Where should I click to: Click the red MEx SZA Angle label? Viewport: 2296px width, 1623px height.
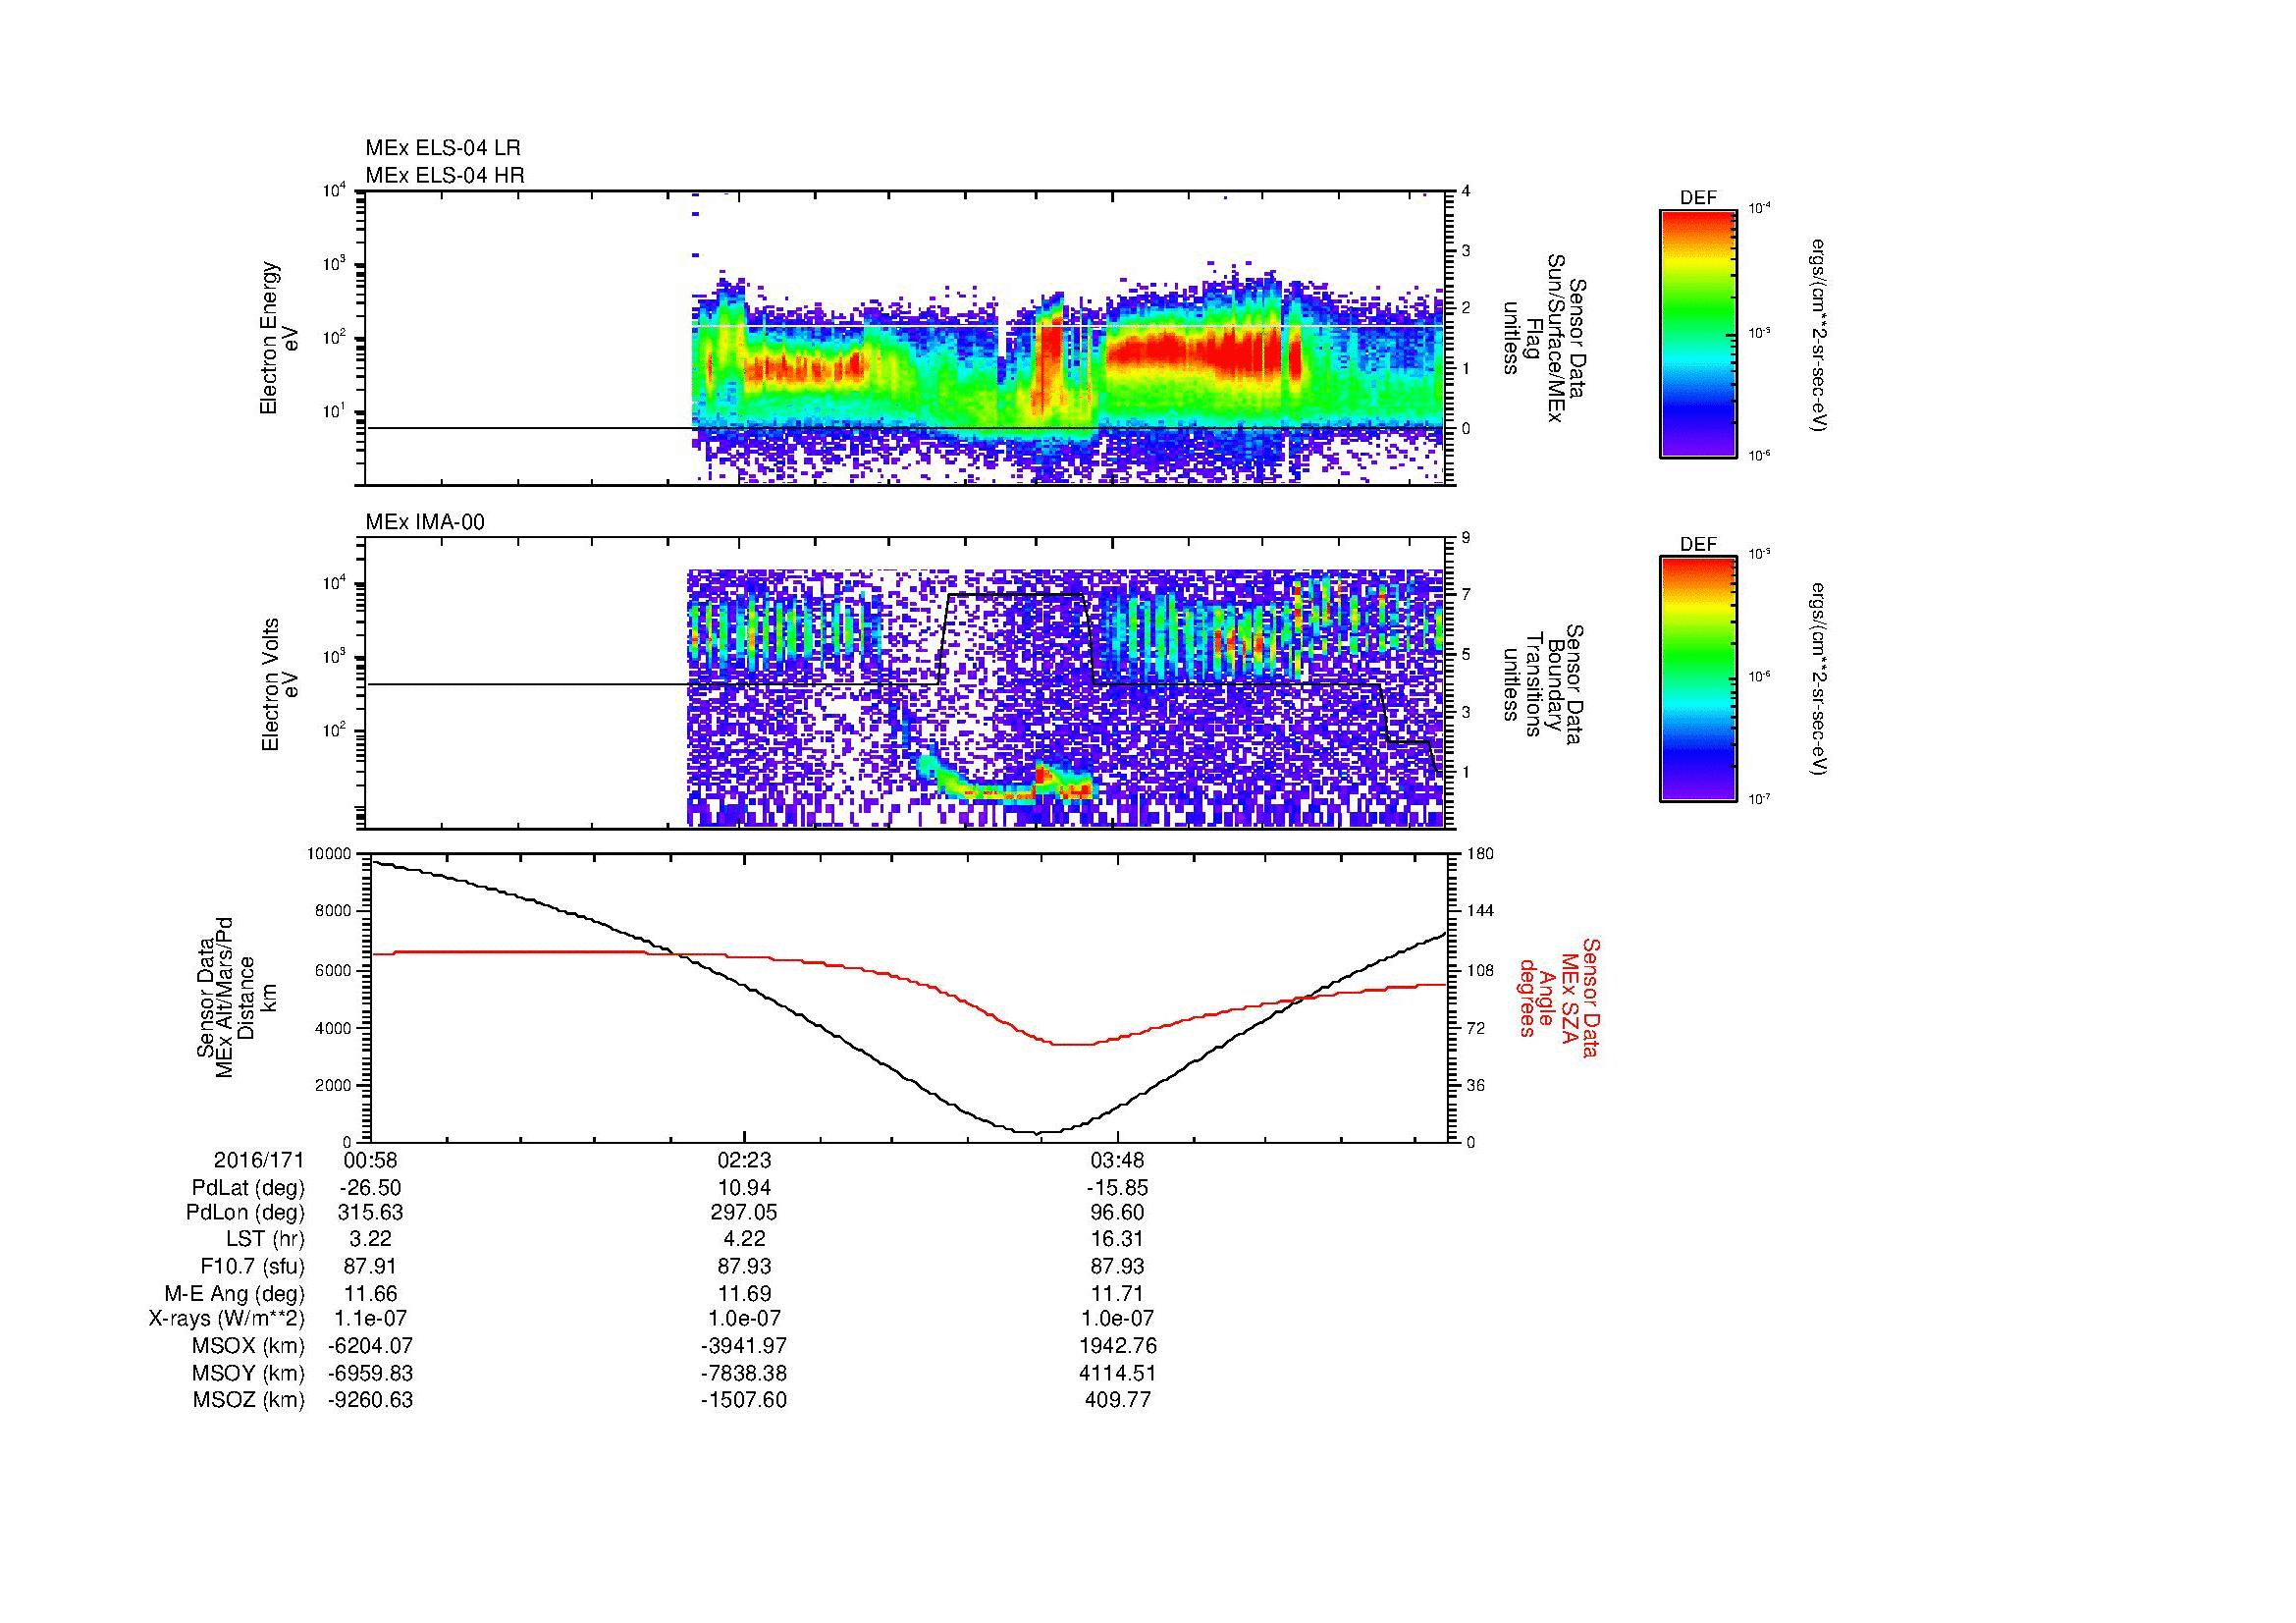coord(1558,997)
